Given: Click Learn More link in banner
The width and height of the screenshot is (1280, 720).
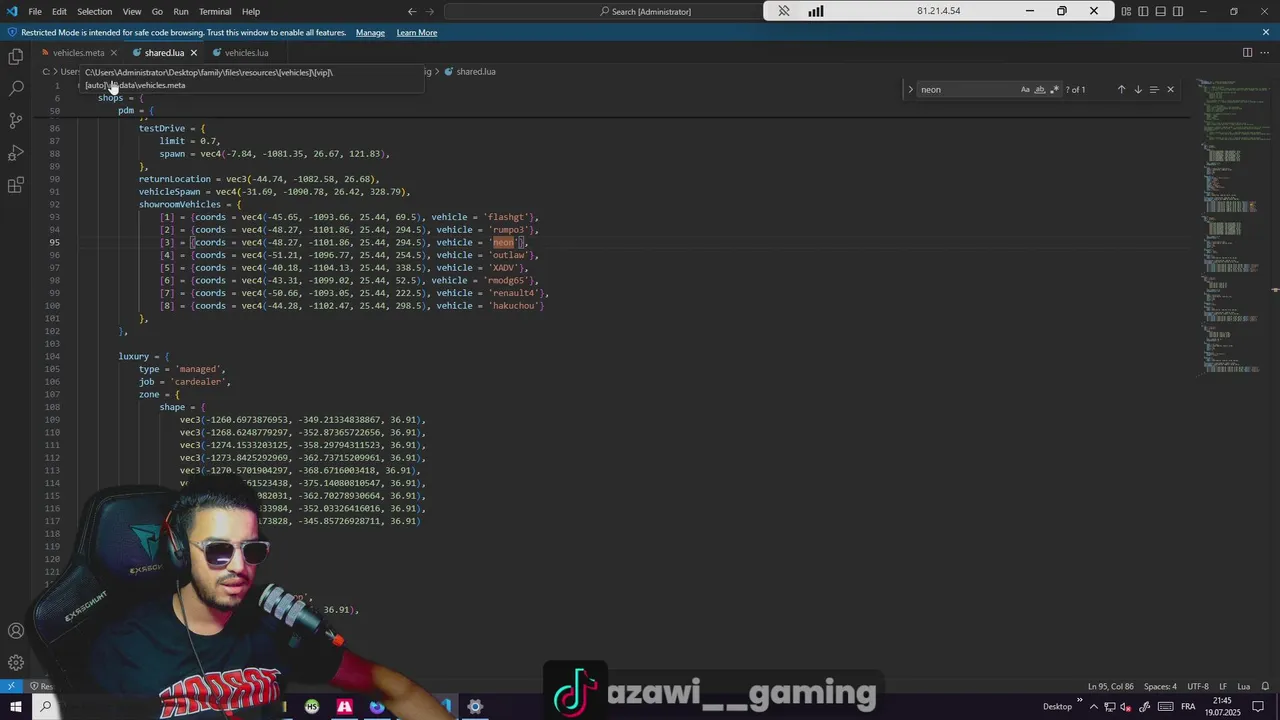Looking at the screenshot, I should 416,32.
